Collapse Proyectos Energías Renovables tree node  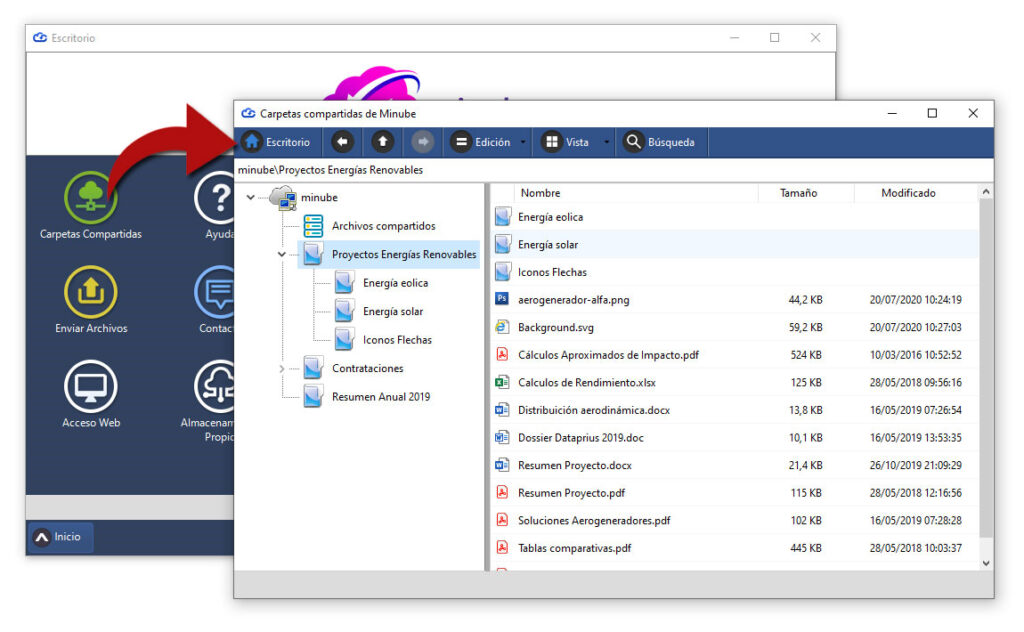click(281, 254)
